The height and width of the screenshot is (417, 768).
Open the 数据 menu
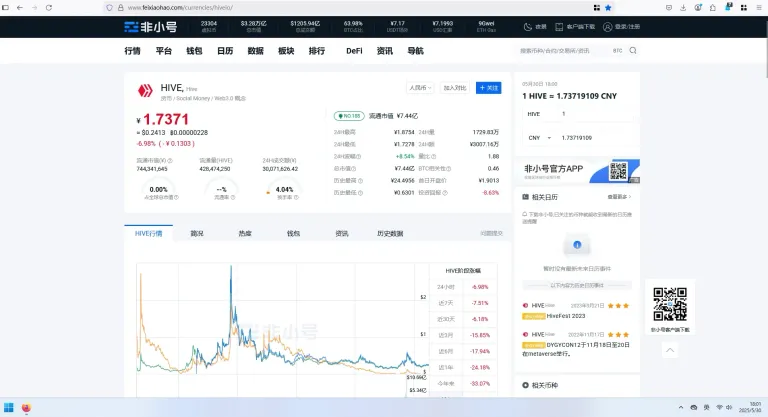click(256, 51)
